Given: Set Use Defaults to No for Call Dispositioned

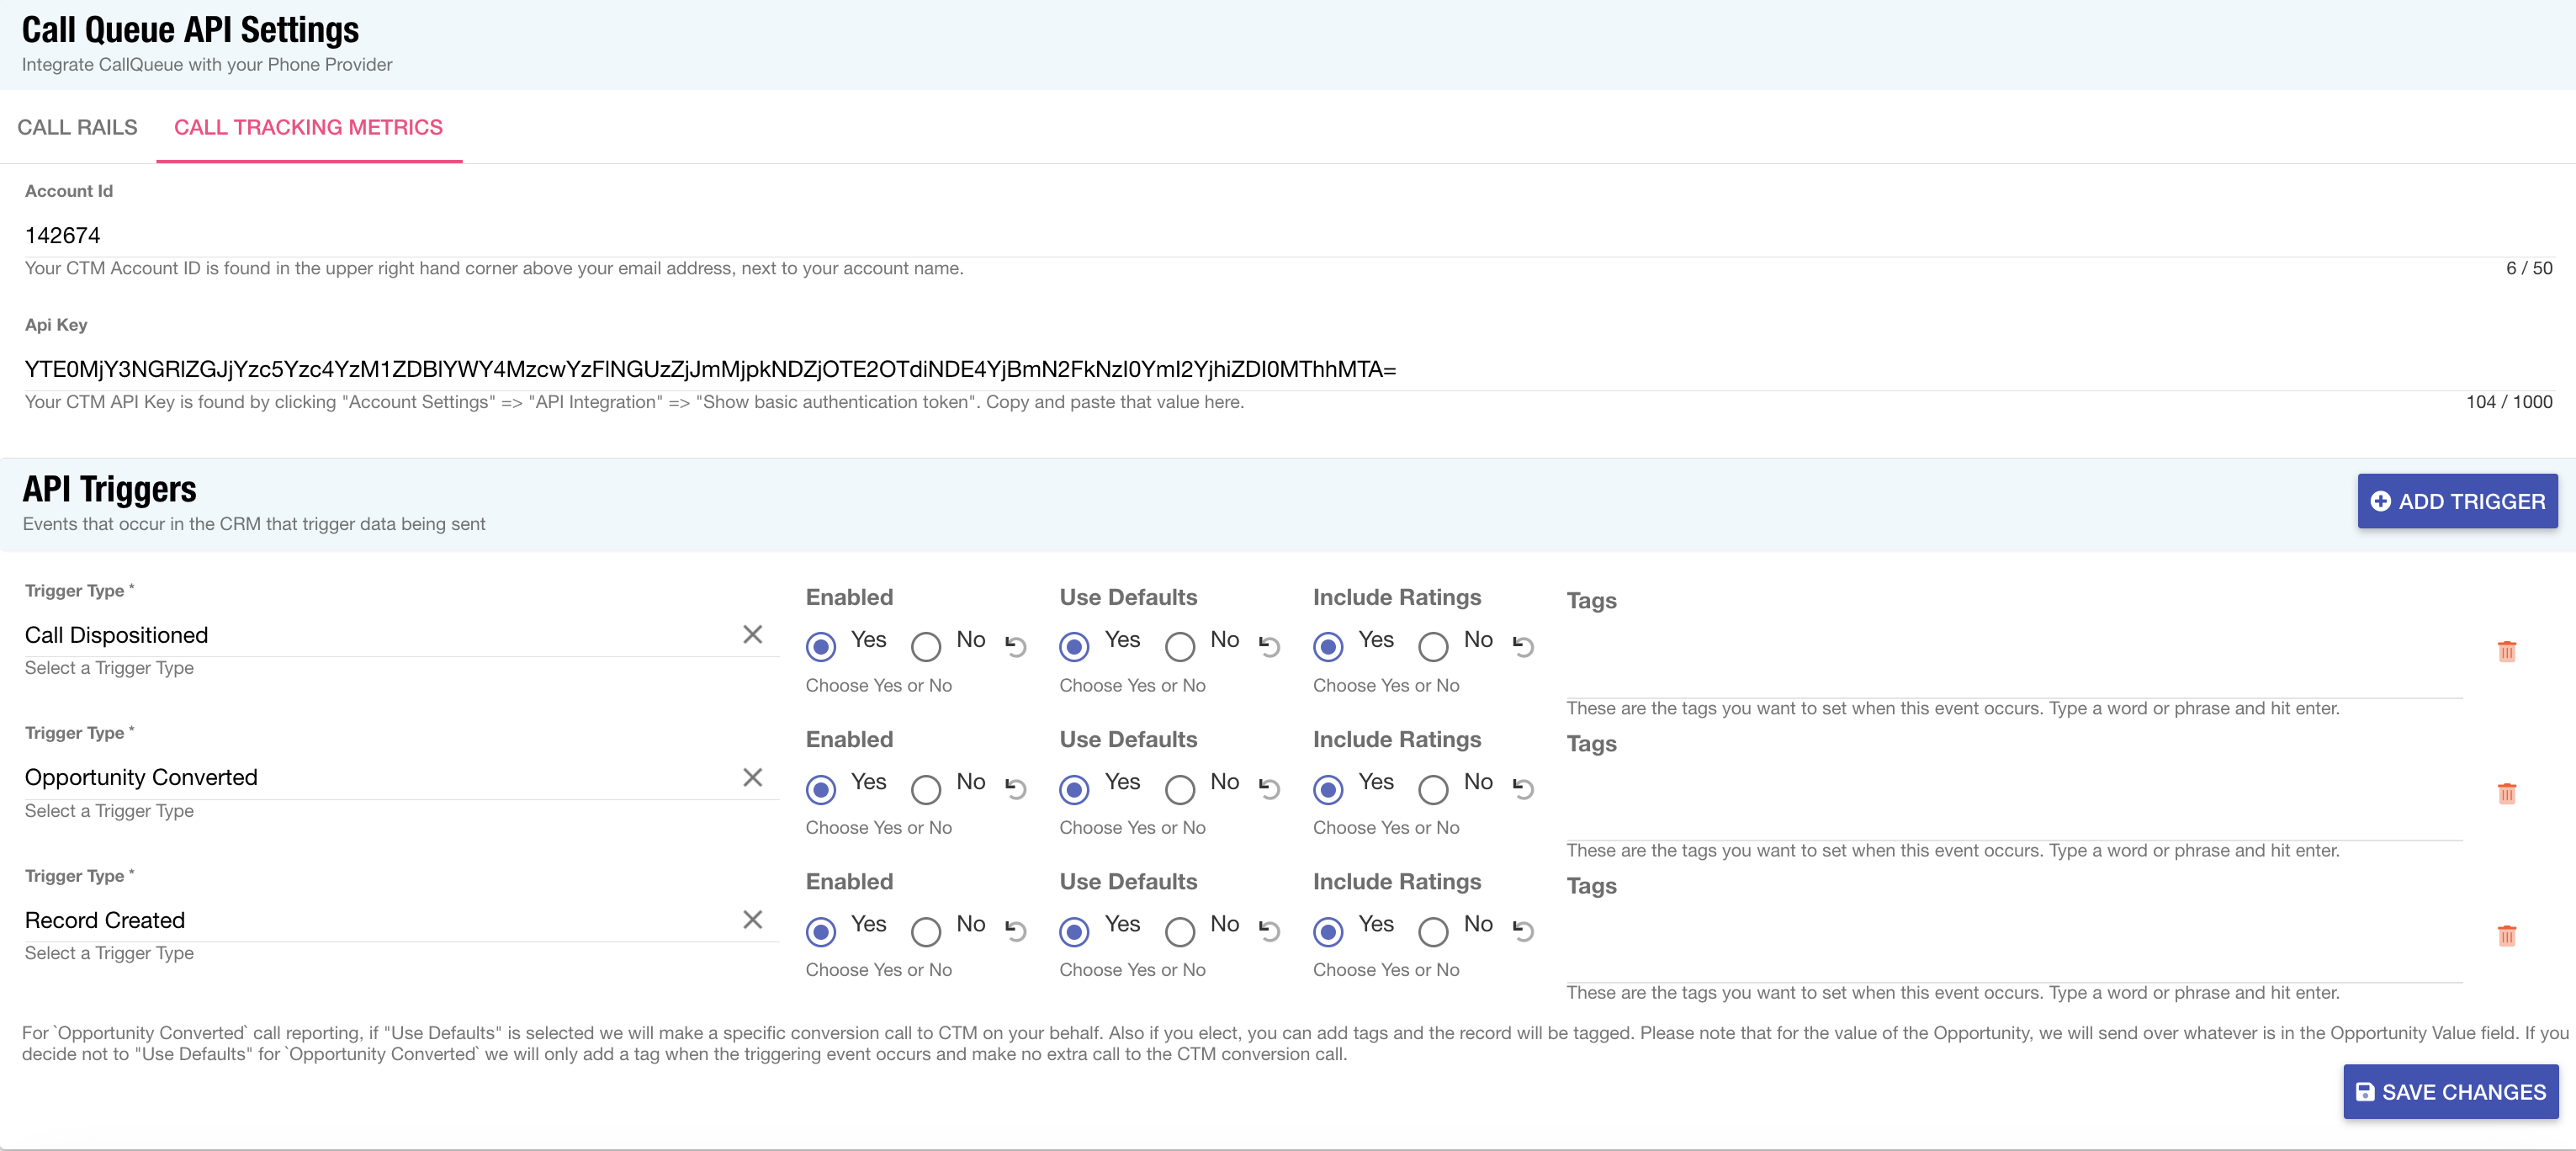Looking at the screenshot, I should click(x=1180, y=647).
